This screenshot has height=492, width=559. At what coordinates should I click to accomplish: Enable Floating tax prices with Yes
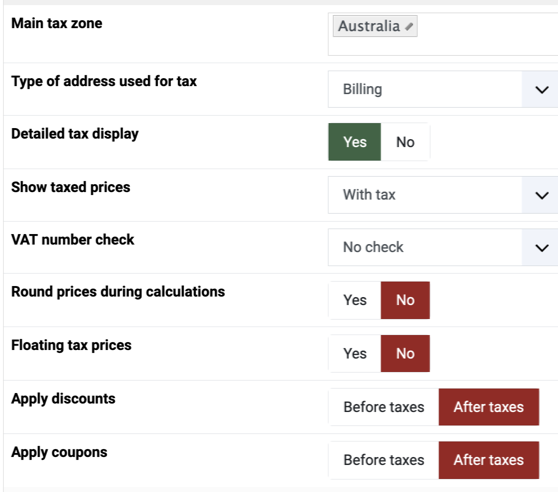(355, 354)
